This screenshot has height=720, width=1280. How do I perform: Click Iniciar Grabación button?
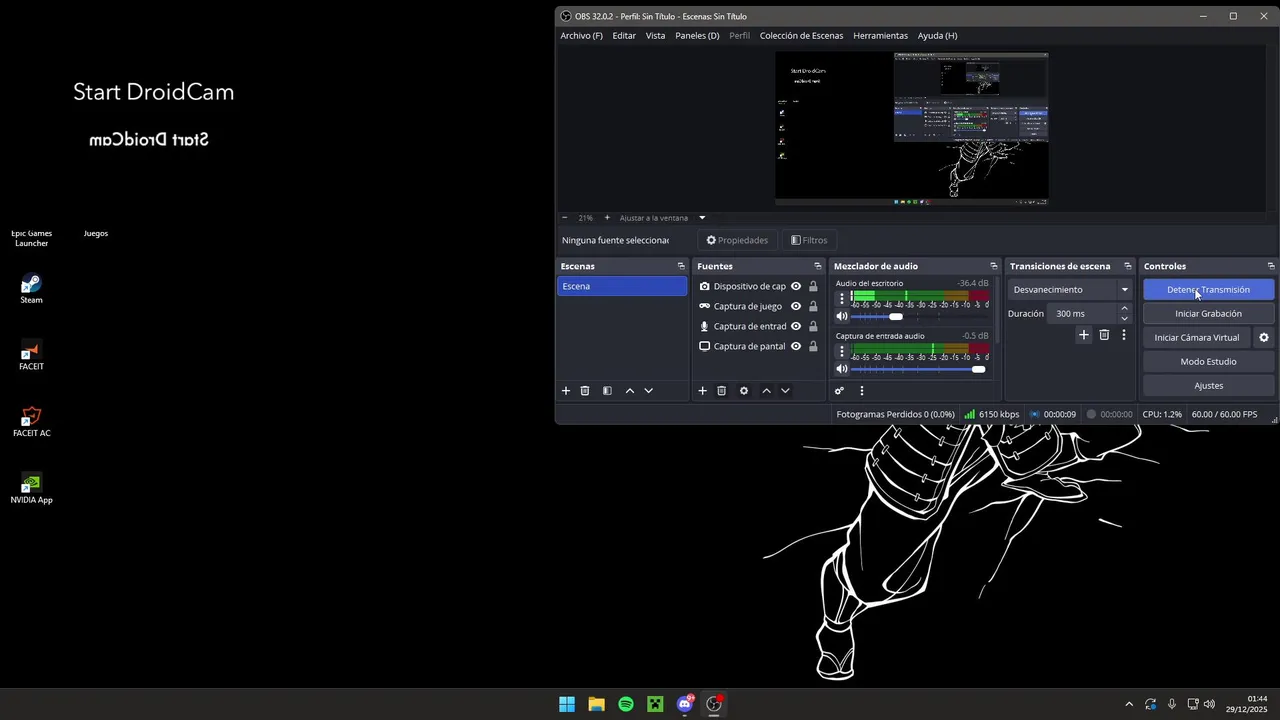1208,314
